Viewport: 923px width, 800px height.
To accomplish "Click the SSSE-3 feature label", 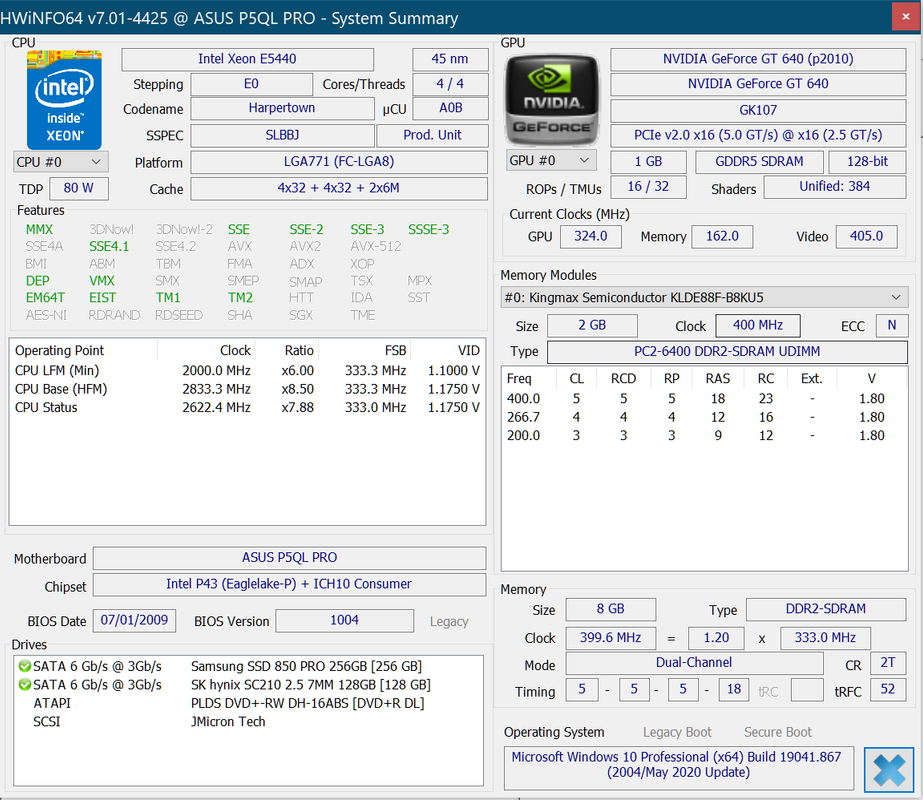I will tap(429, 230).
